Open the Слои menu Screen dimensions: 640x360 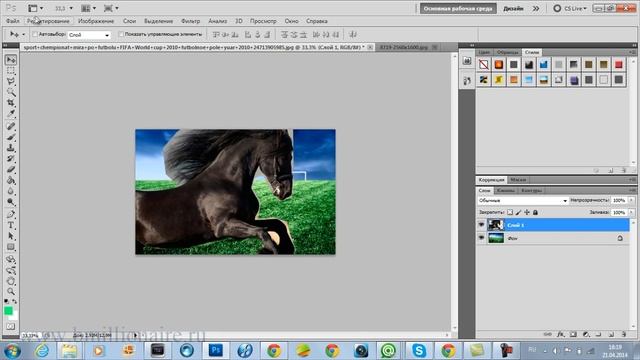pos(129,21)
